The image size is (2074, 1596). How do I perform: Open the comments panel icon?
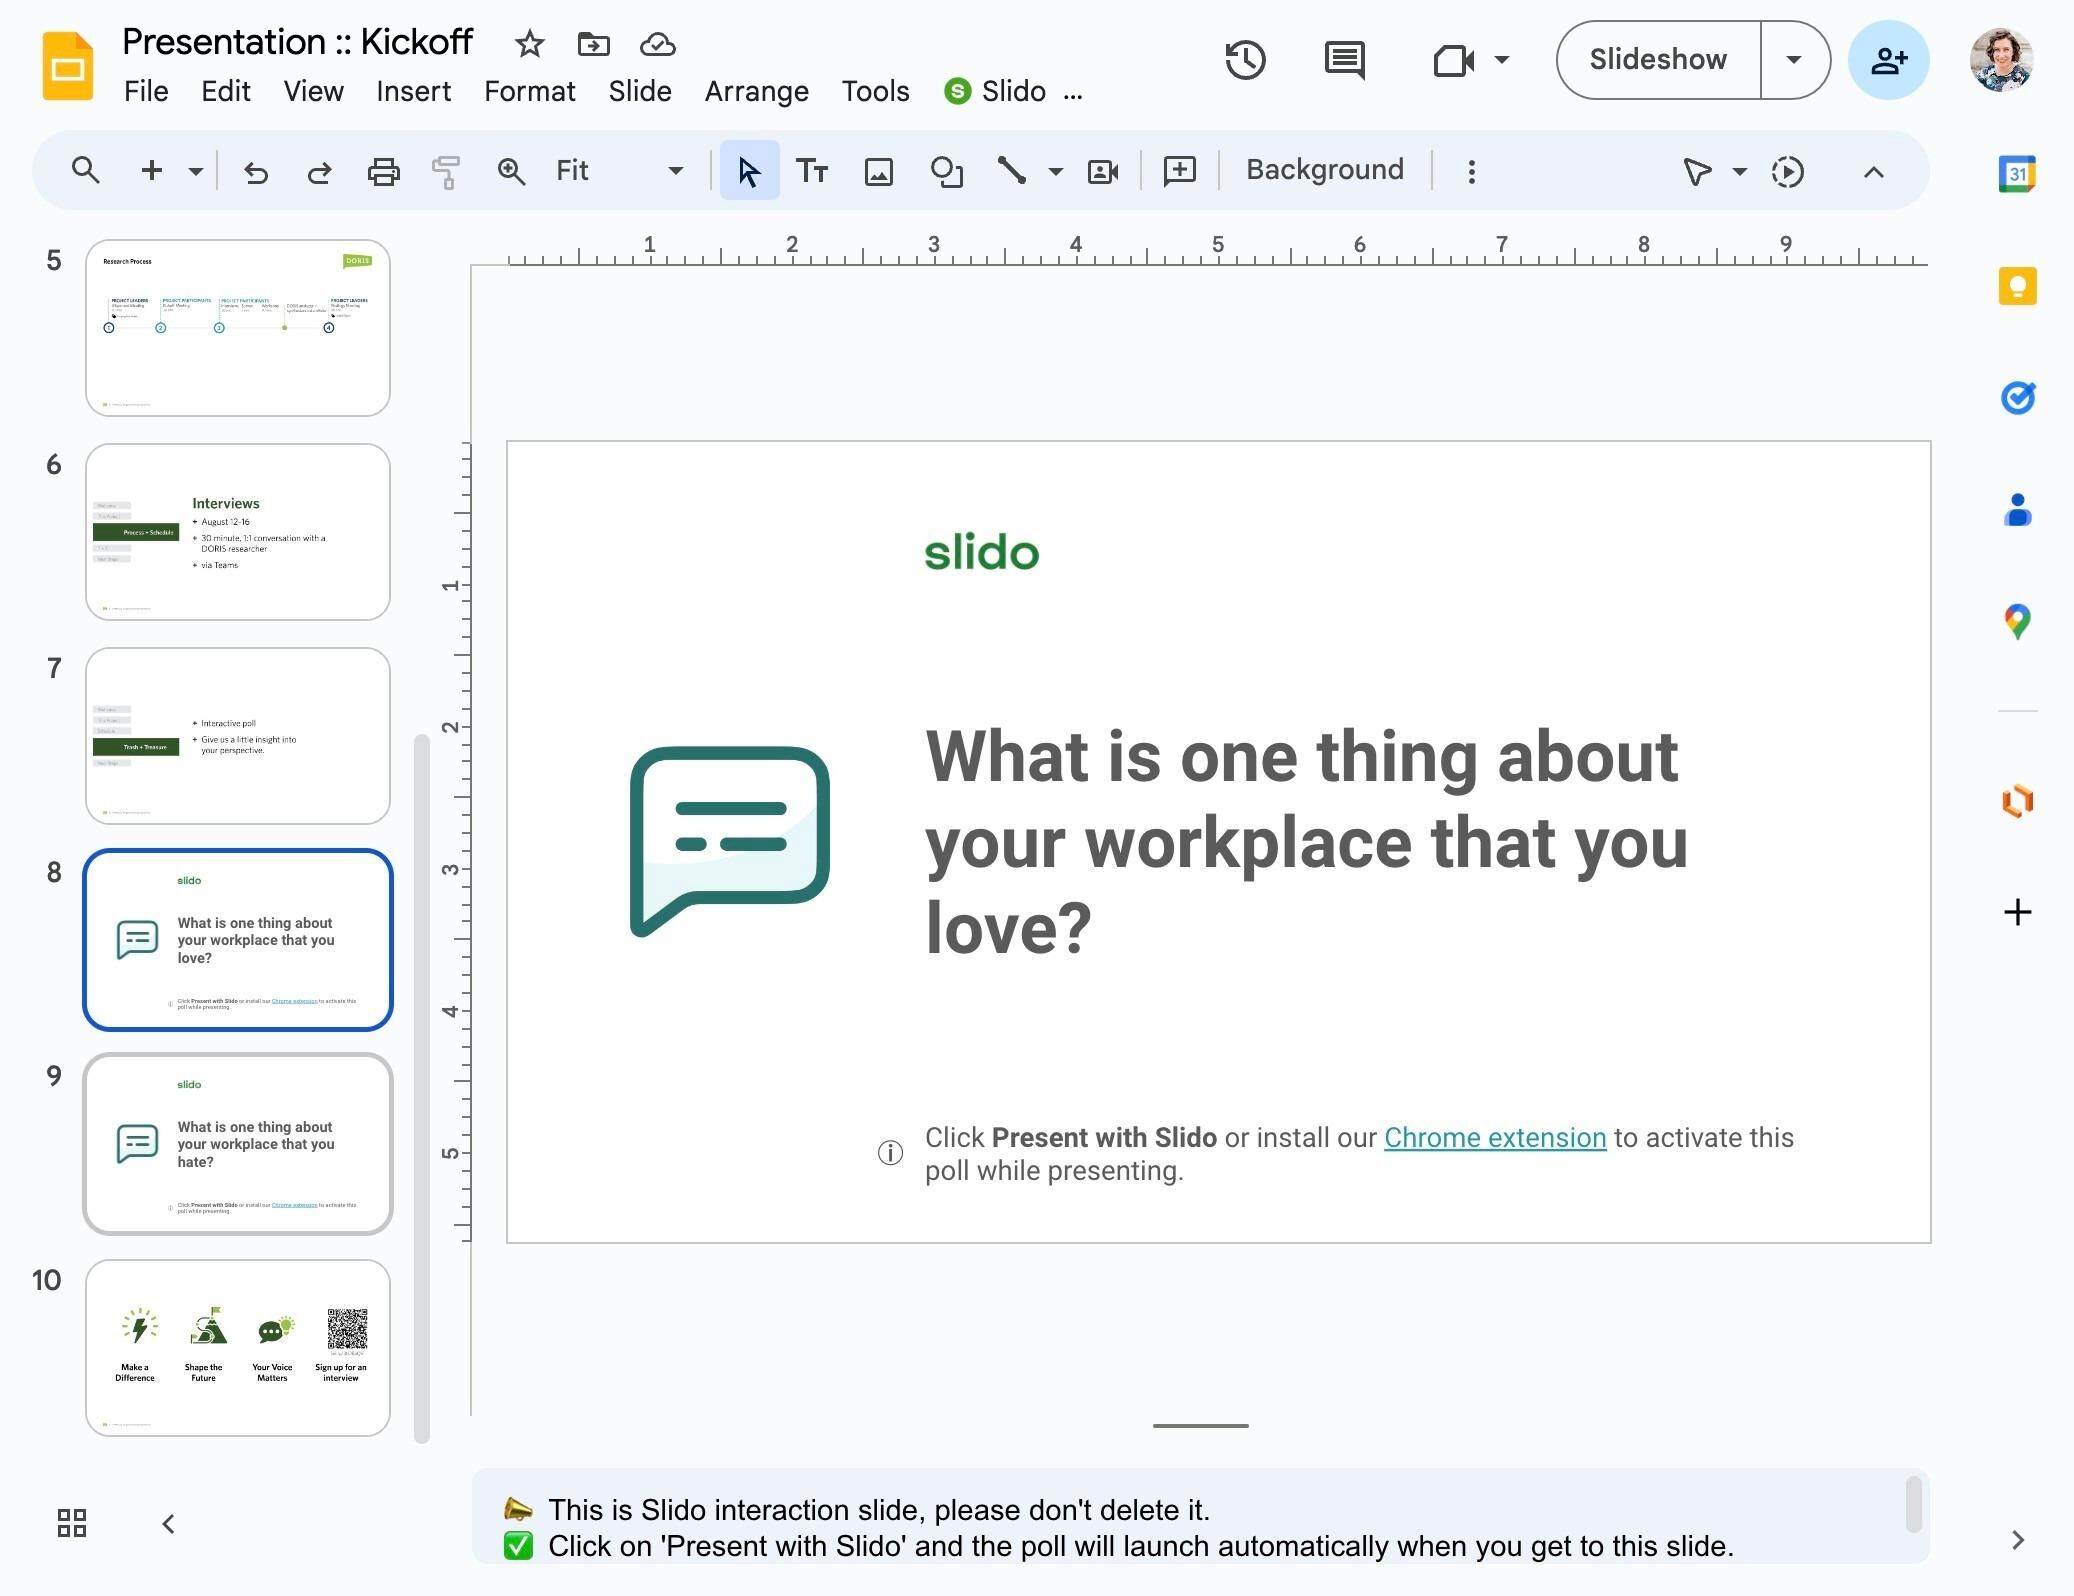[x=1344, y=60]
